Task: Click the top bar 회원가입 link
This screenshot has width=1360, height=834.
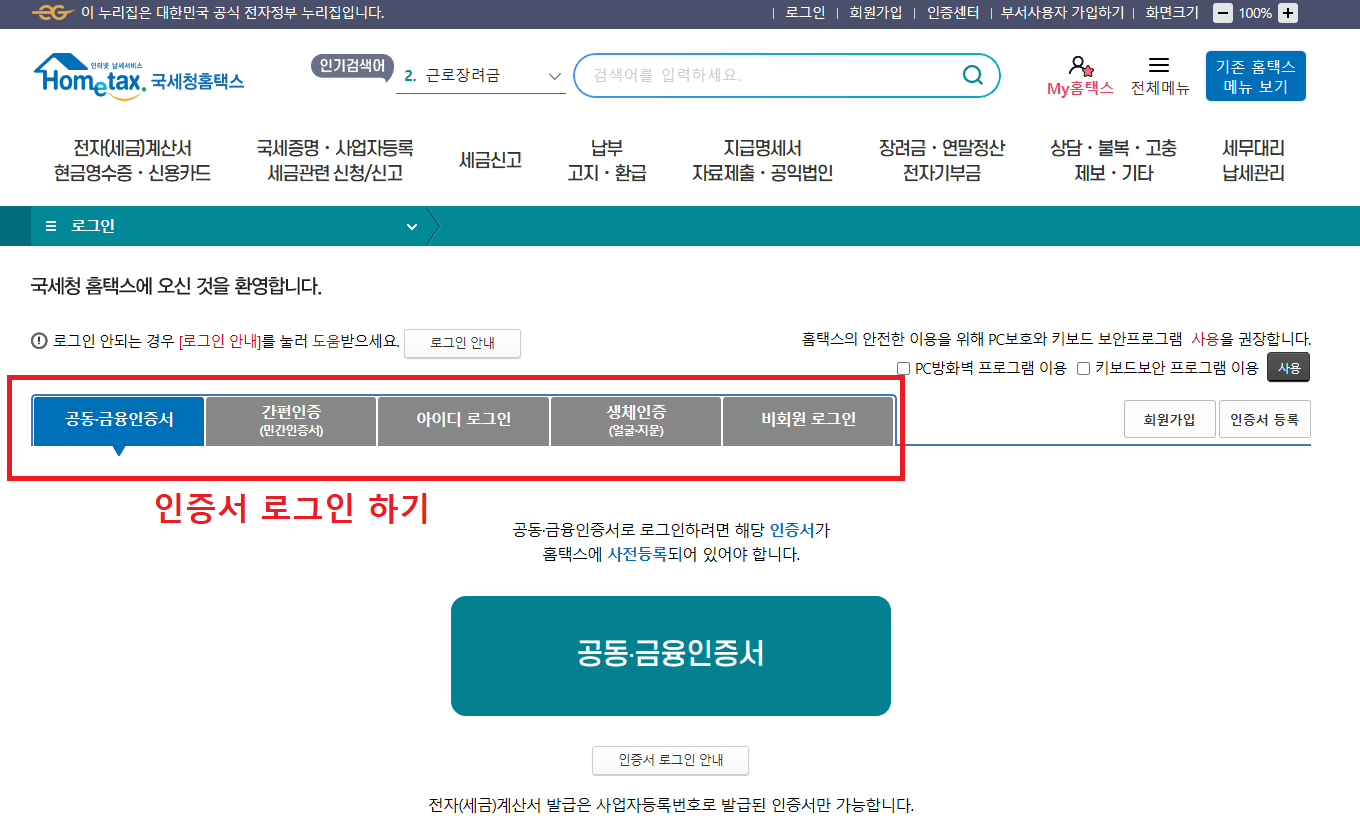Action: 876,13
